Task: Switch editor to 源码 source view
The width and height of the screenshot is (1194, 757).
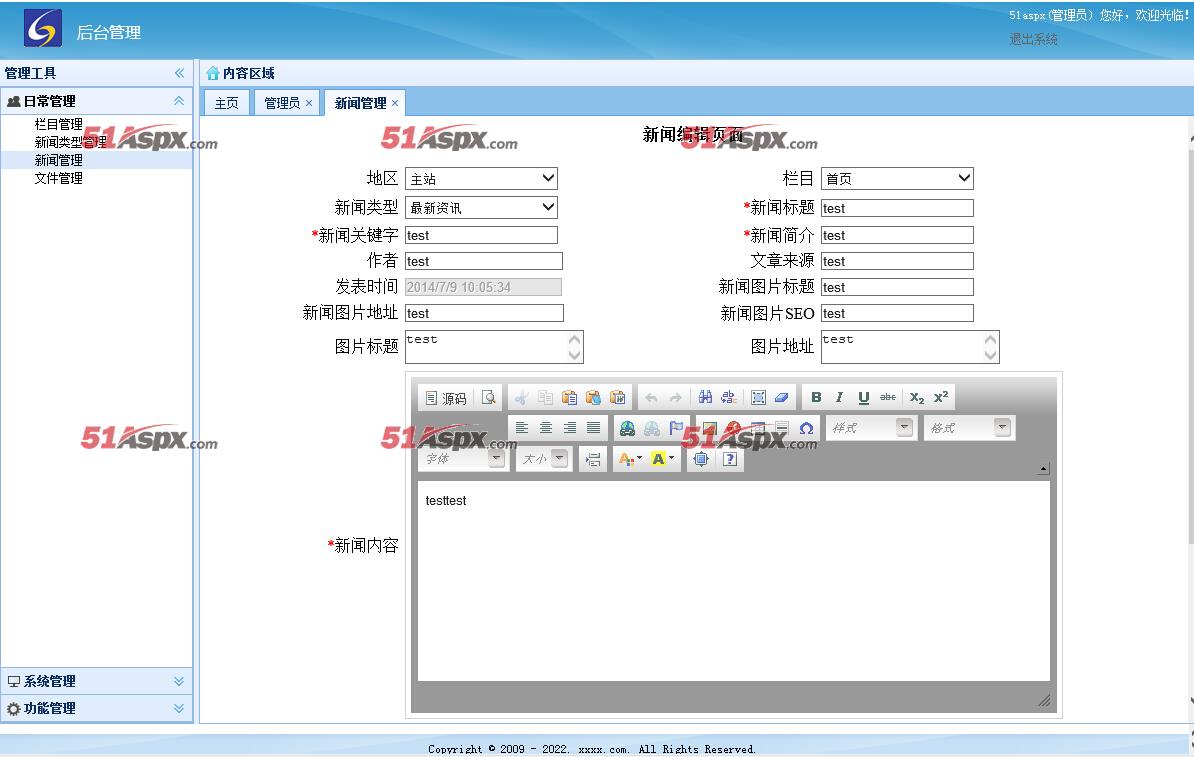Action: pyautogui.click(x=445, y=398)
